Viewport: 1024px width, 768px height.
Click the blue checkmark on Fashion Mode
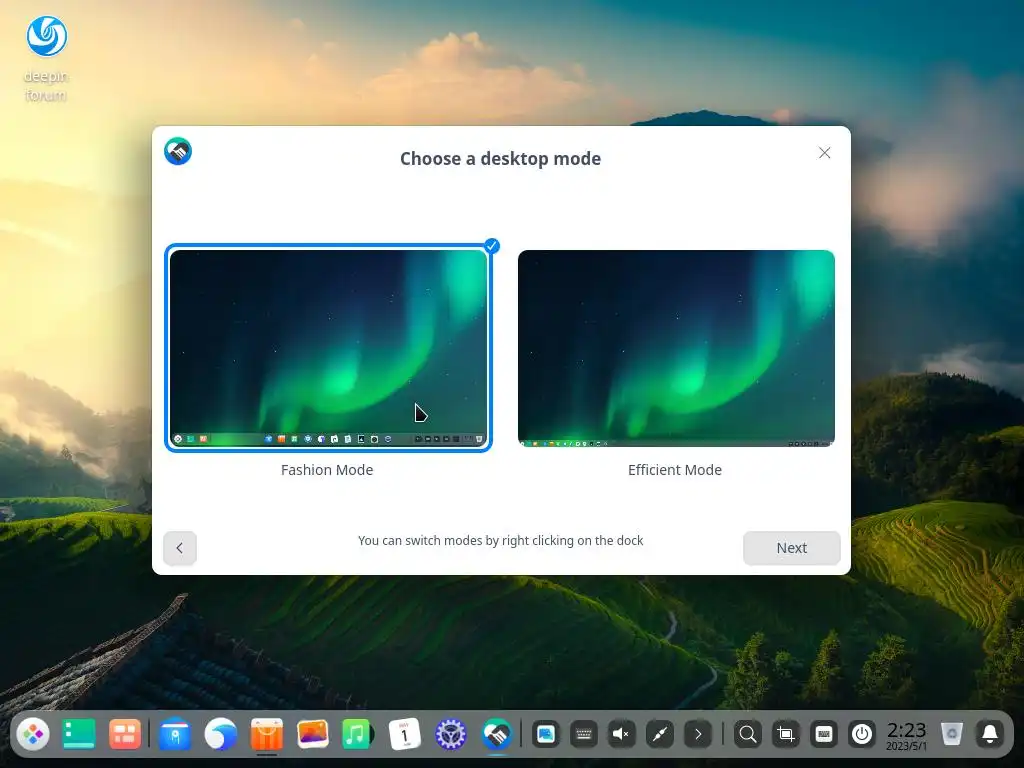tap(492, 246)
